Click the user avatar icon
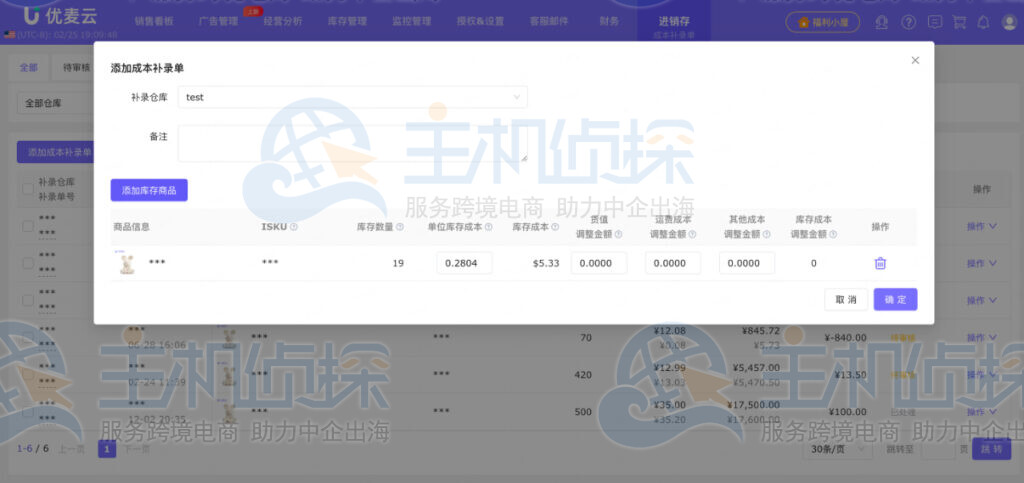The image size is (1024, 483). pos(1008,22)
